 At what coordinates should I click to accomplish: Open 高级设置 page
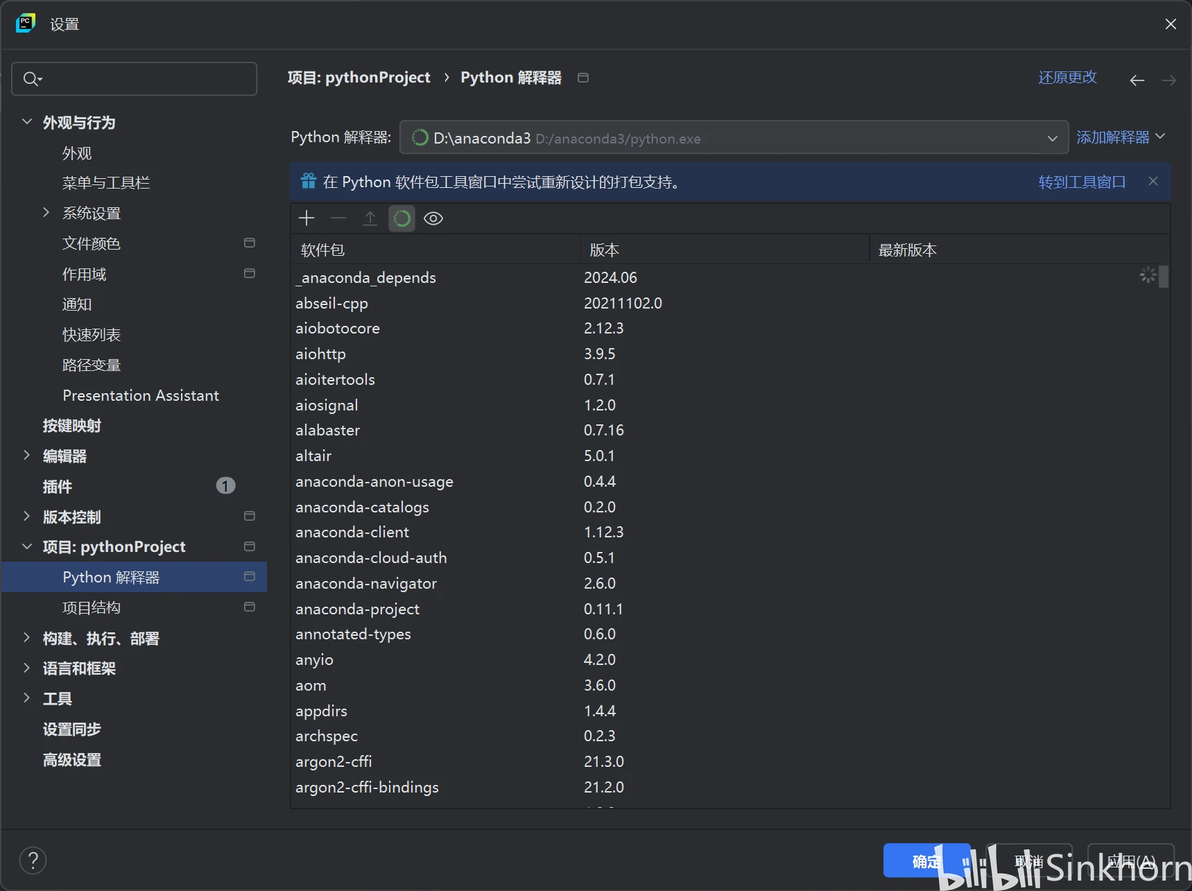tap(71, 759)
